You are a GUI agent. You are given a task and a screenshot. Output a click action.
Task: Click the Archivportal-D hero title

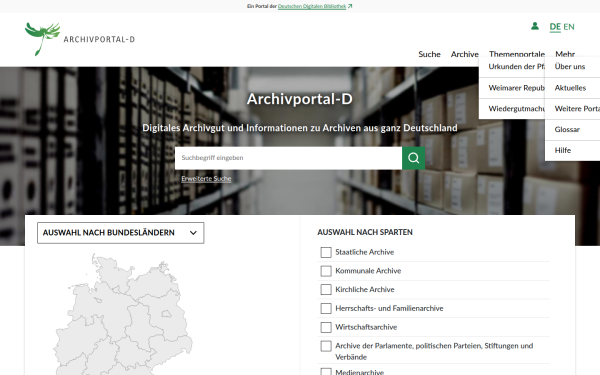pyautogui.click(x=300, y=99)
